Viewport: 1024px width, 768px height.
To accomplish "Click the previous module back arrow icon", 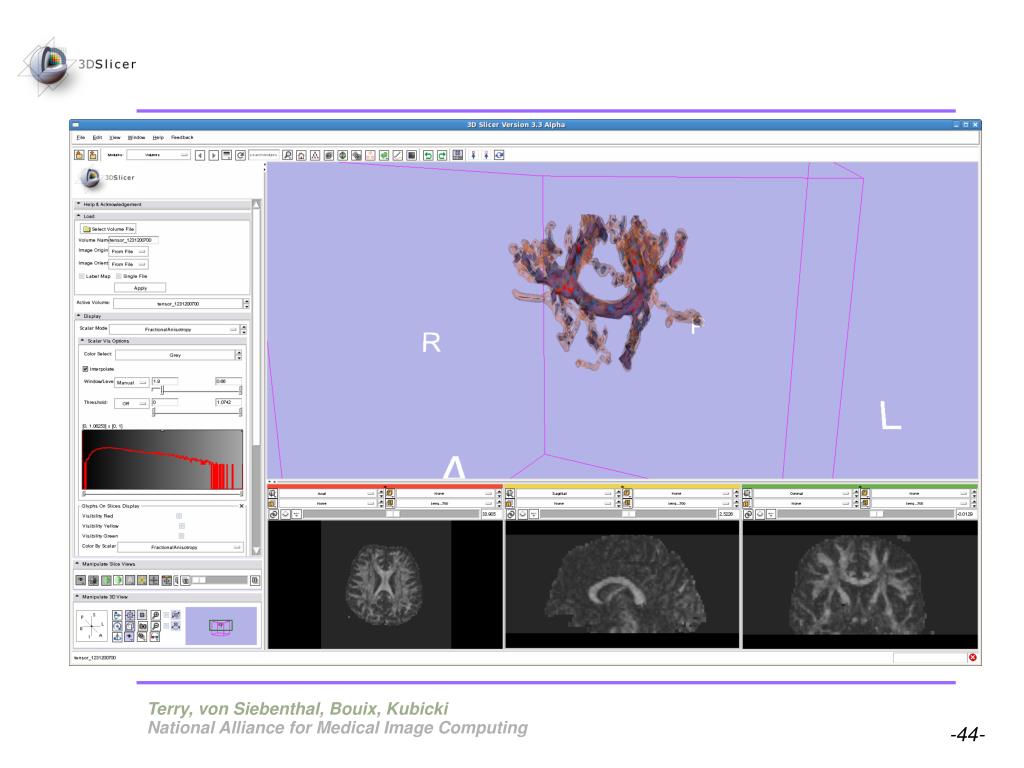I will click(200, 155).
